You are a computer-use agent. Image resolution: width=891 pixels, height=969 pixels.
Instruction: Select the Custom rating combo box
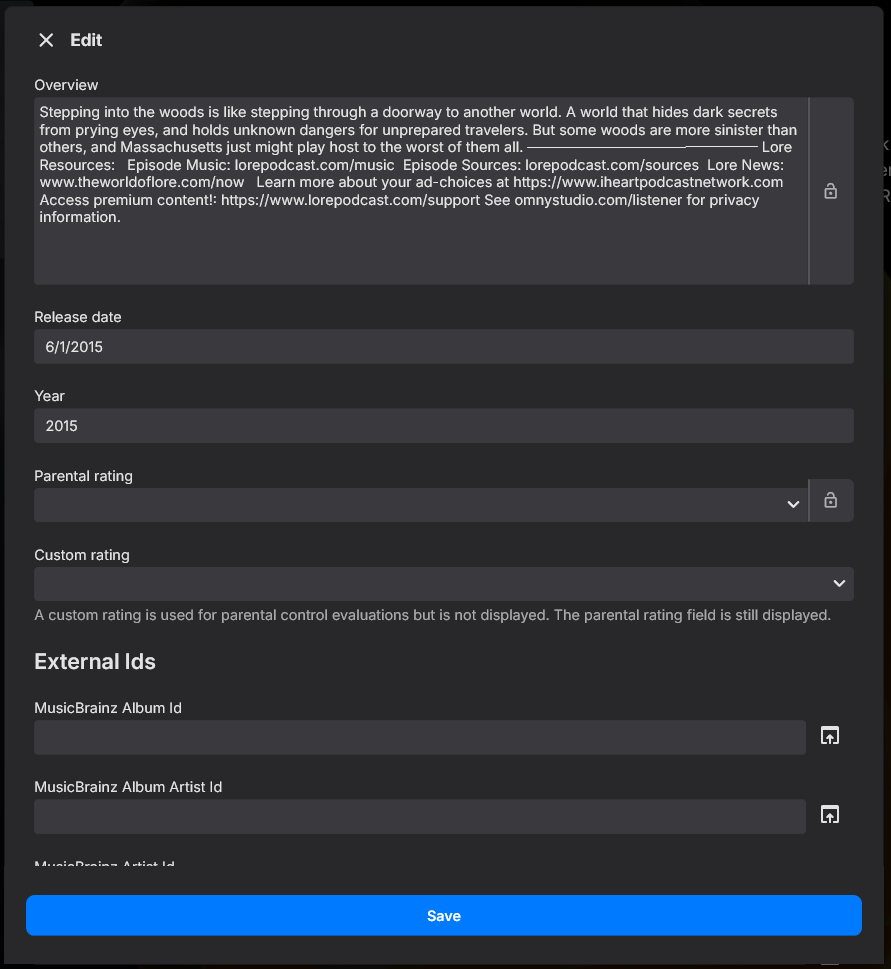click(444, 583)
